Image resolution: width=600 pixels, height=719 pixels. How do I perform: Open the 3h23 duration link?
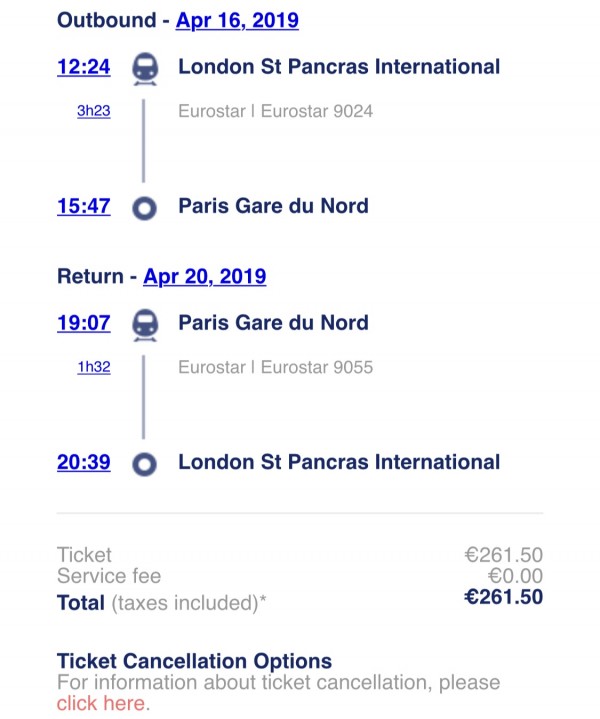click(94, 111)
